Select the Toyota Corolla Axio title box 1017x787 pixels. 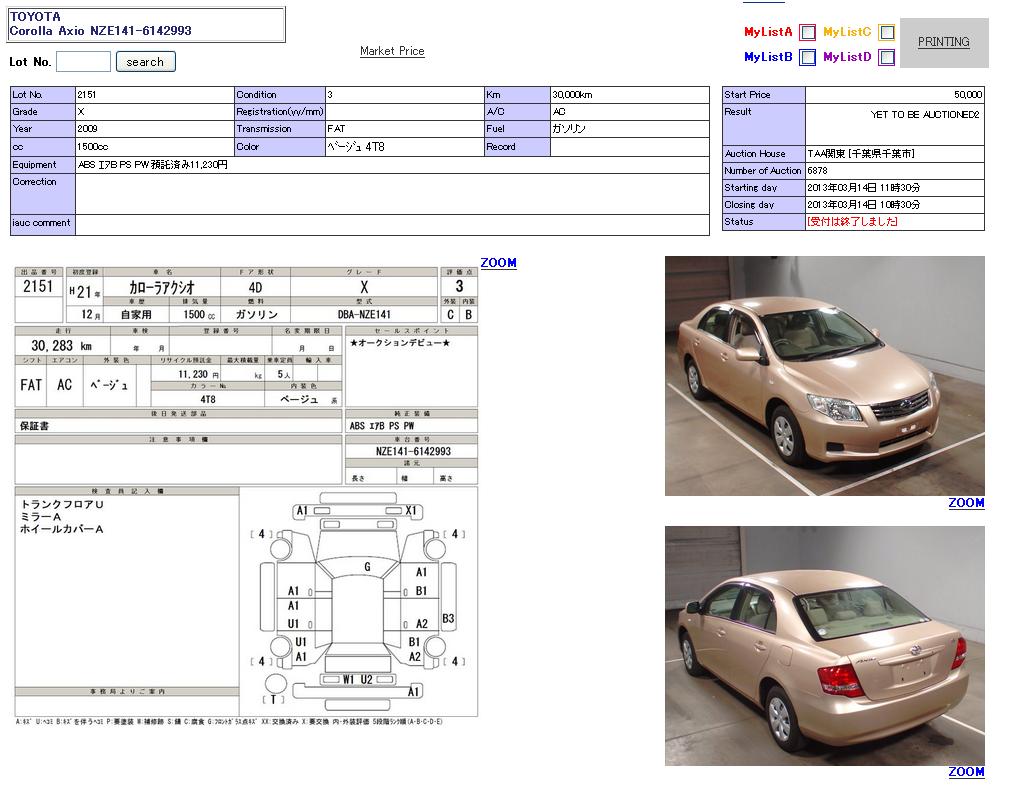point(146,24)
